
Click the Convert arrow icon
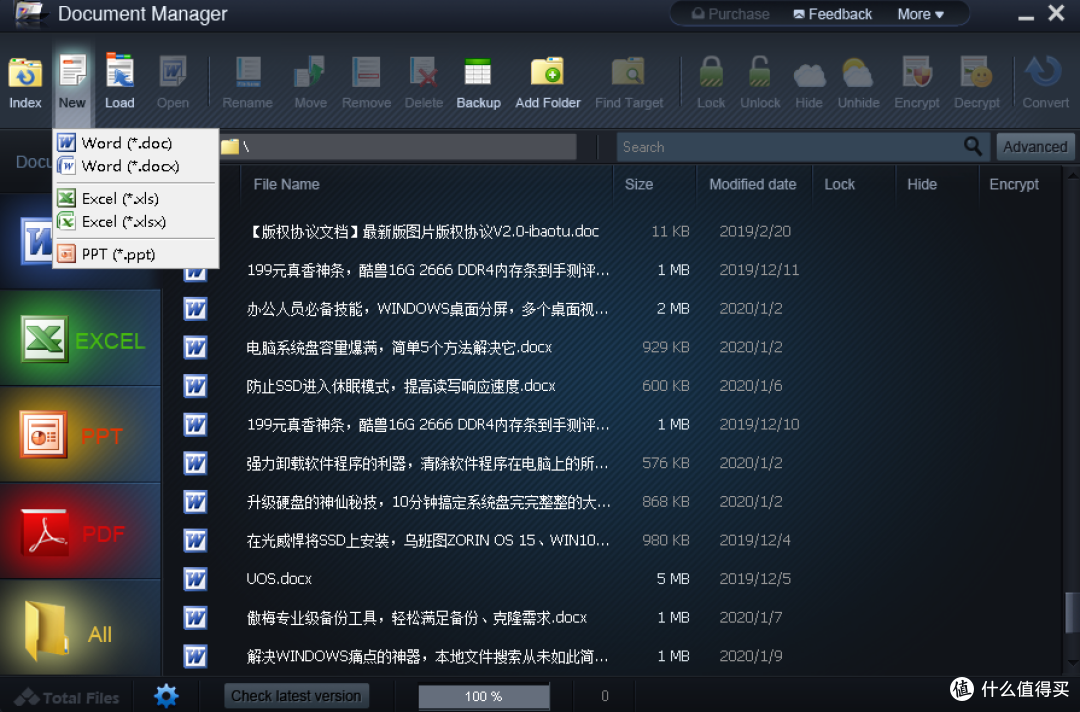(x=1044, y=72)
